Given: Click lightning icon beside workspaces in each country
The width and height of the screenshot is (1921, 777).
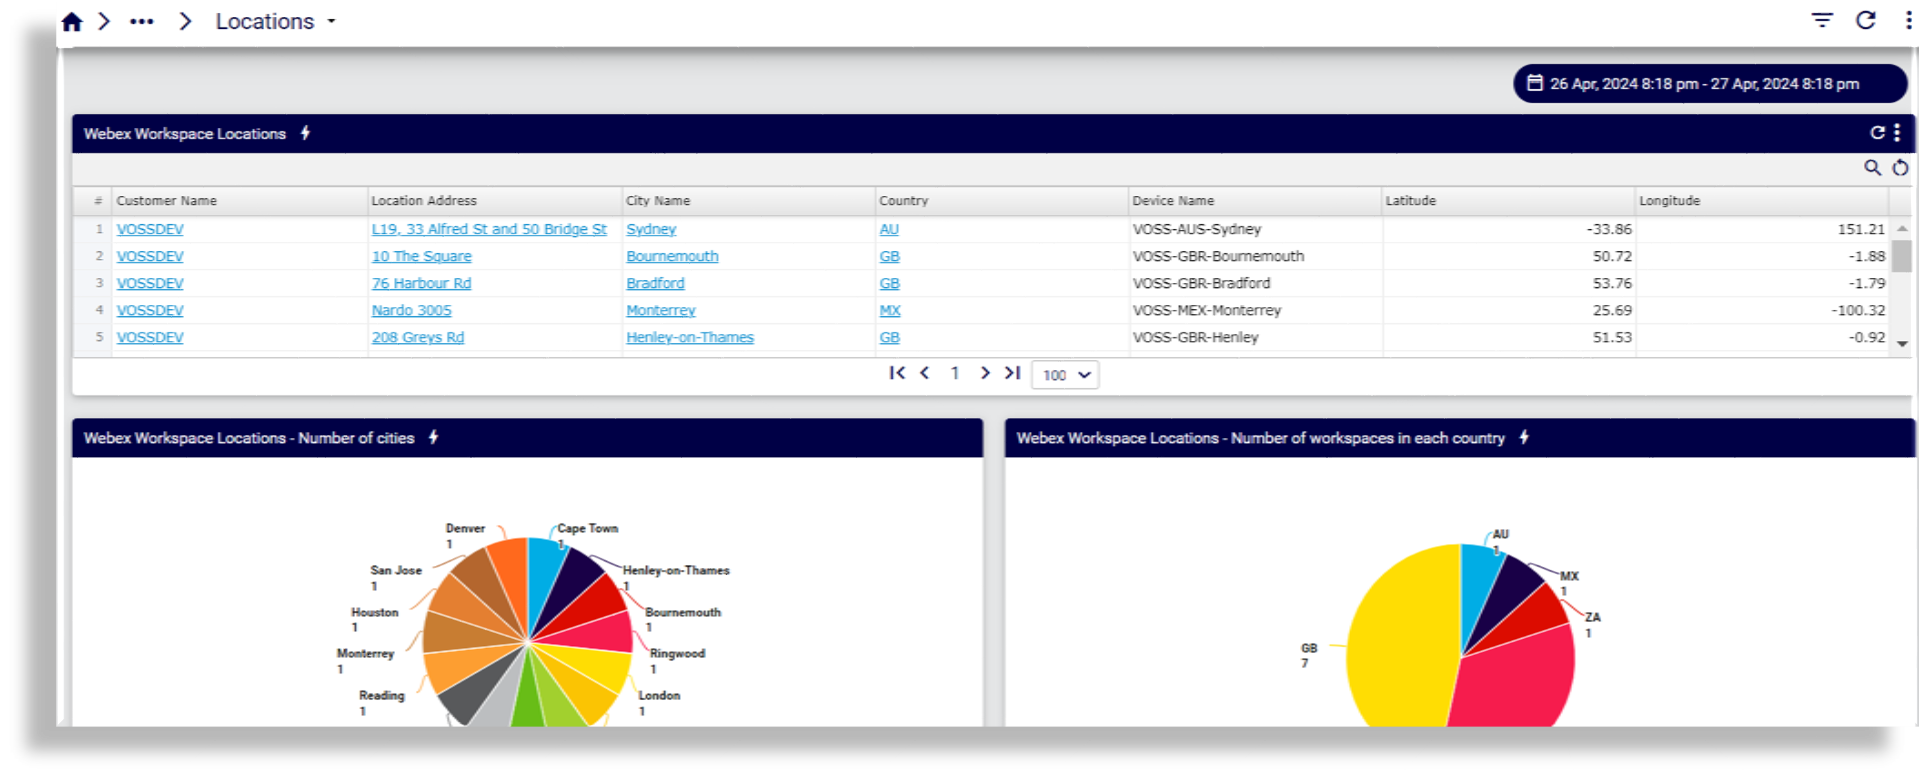Looking at the screenshot, I should (x=1524, y=437).
